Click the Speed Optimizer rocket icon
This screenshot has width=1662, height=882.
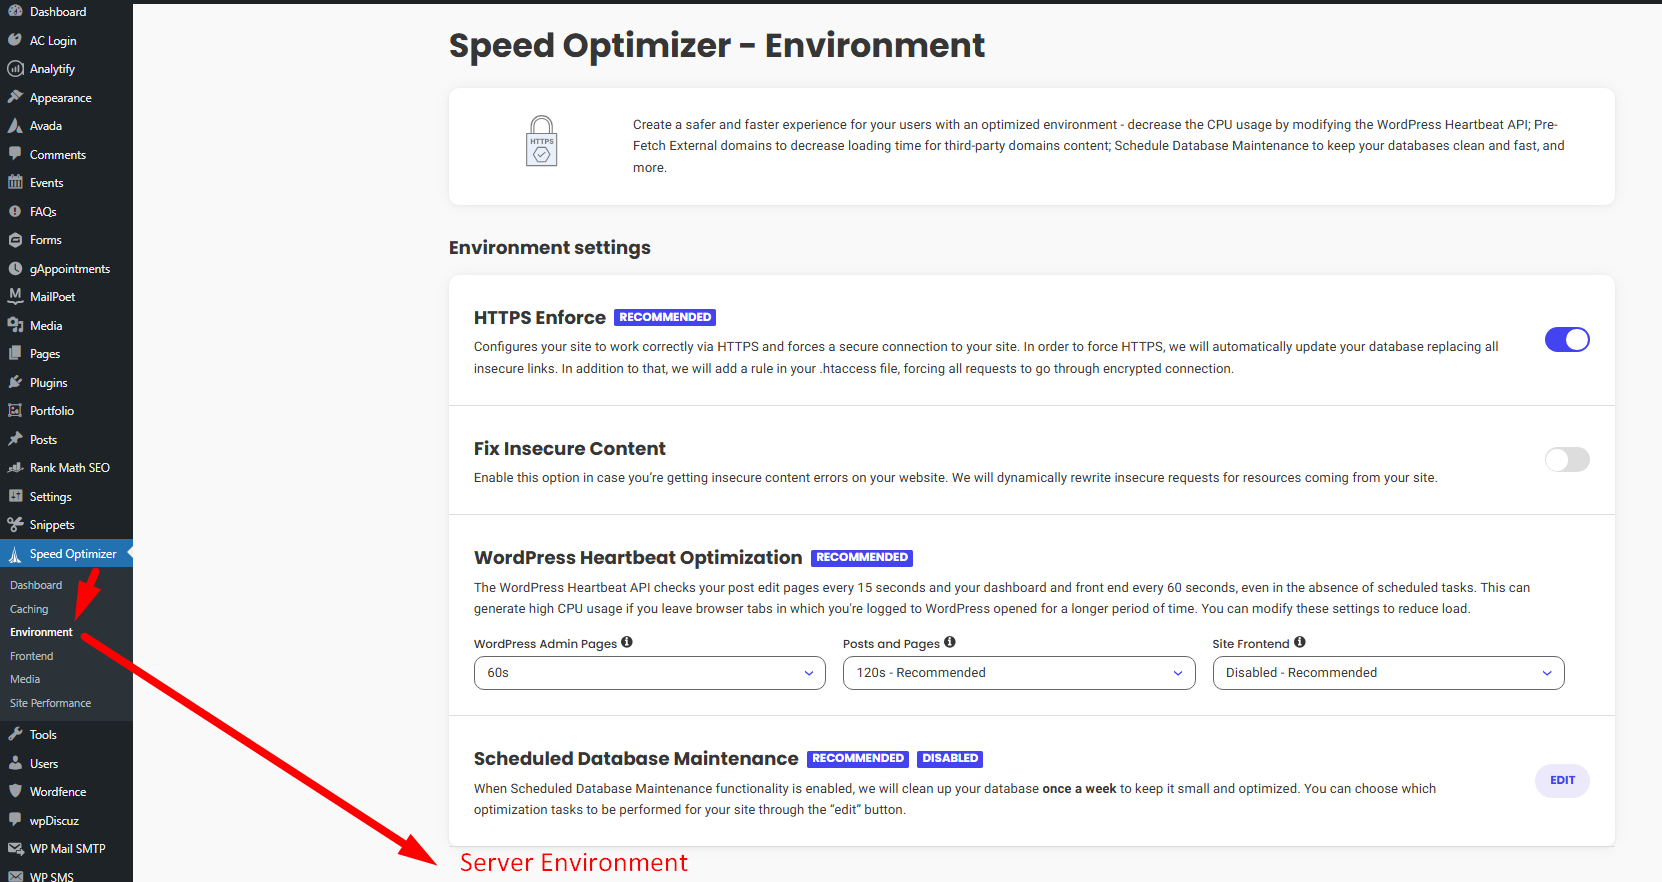point(15,554)
